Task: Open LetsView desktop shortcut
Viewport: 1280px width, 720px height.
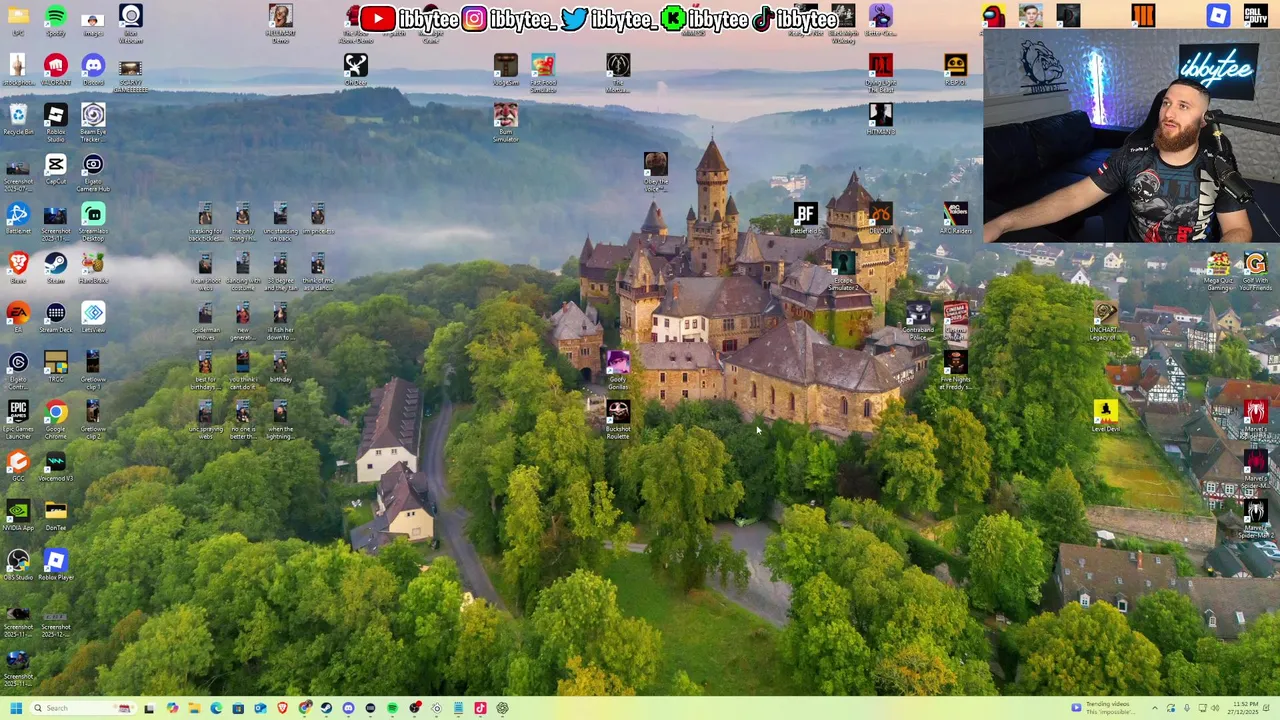Action: click(93, 318)
